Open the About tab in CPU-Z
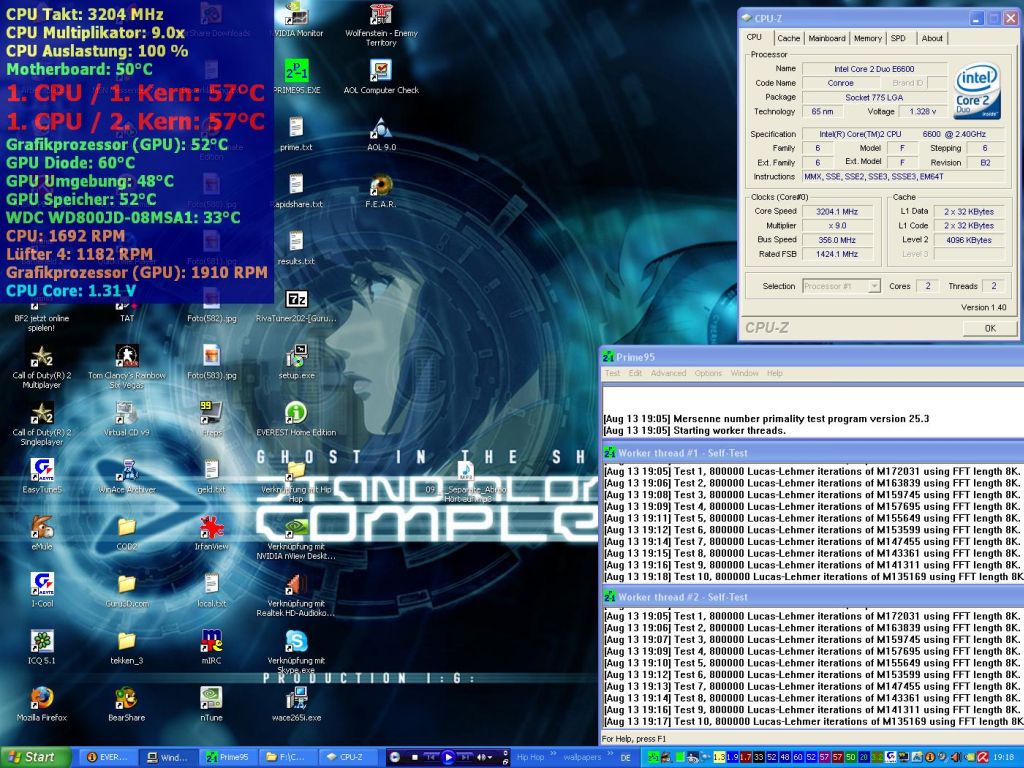This screenshot has width=1024, height=768. (x=932, y=39)
